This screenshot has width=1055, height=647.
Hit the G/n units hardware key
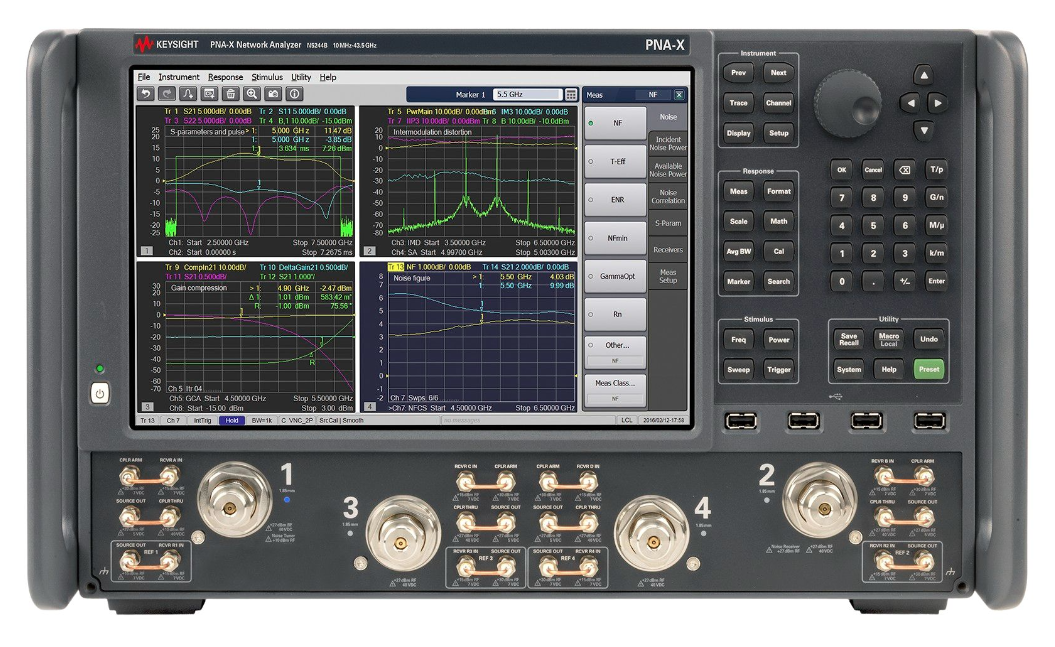pos(937,198)
